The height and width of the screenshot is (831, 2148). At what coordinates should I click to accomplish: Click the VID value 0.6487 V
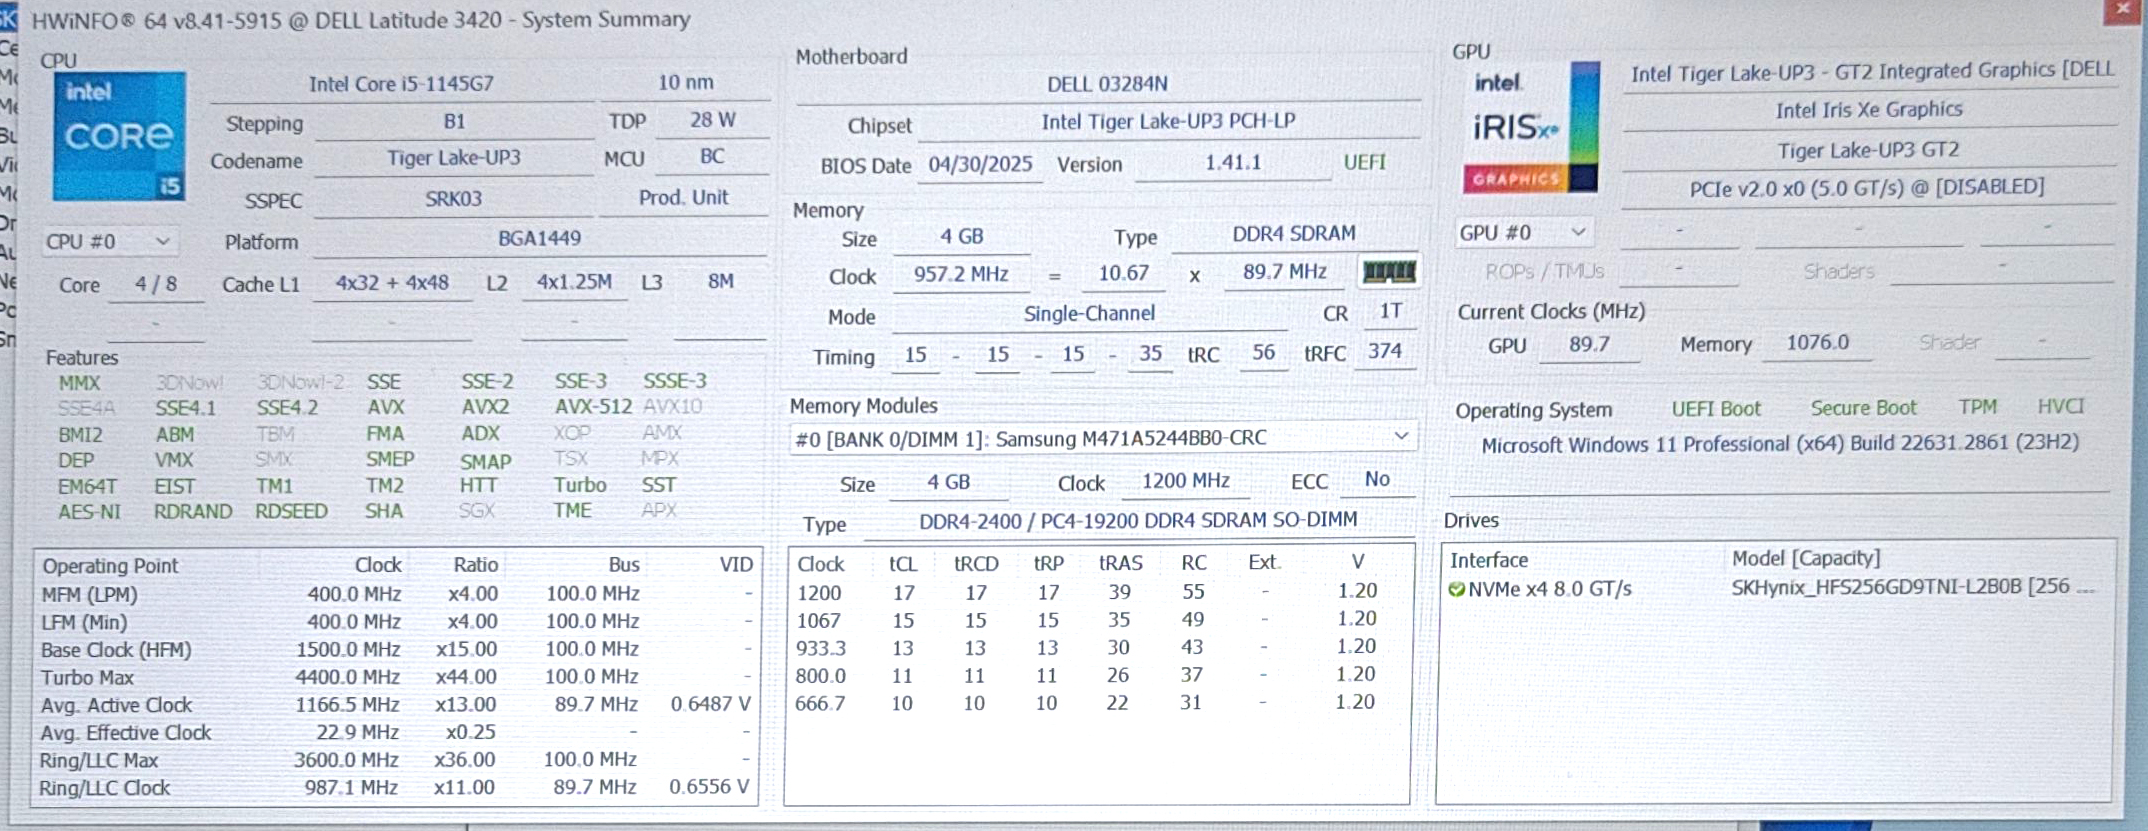pos(710,704)
